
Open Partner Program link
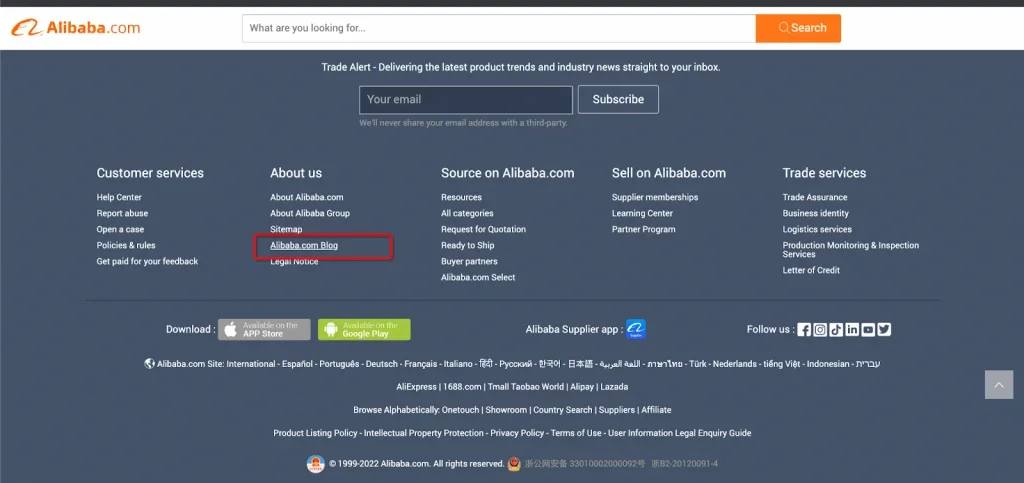click(643, 229)
